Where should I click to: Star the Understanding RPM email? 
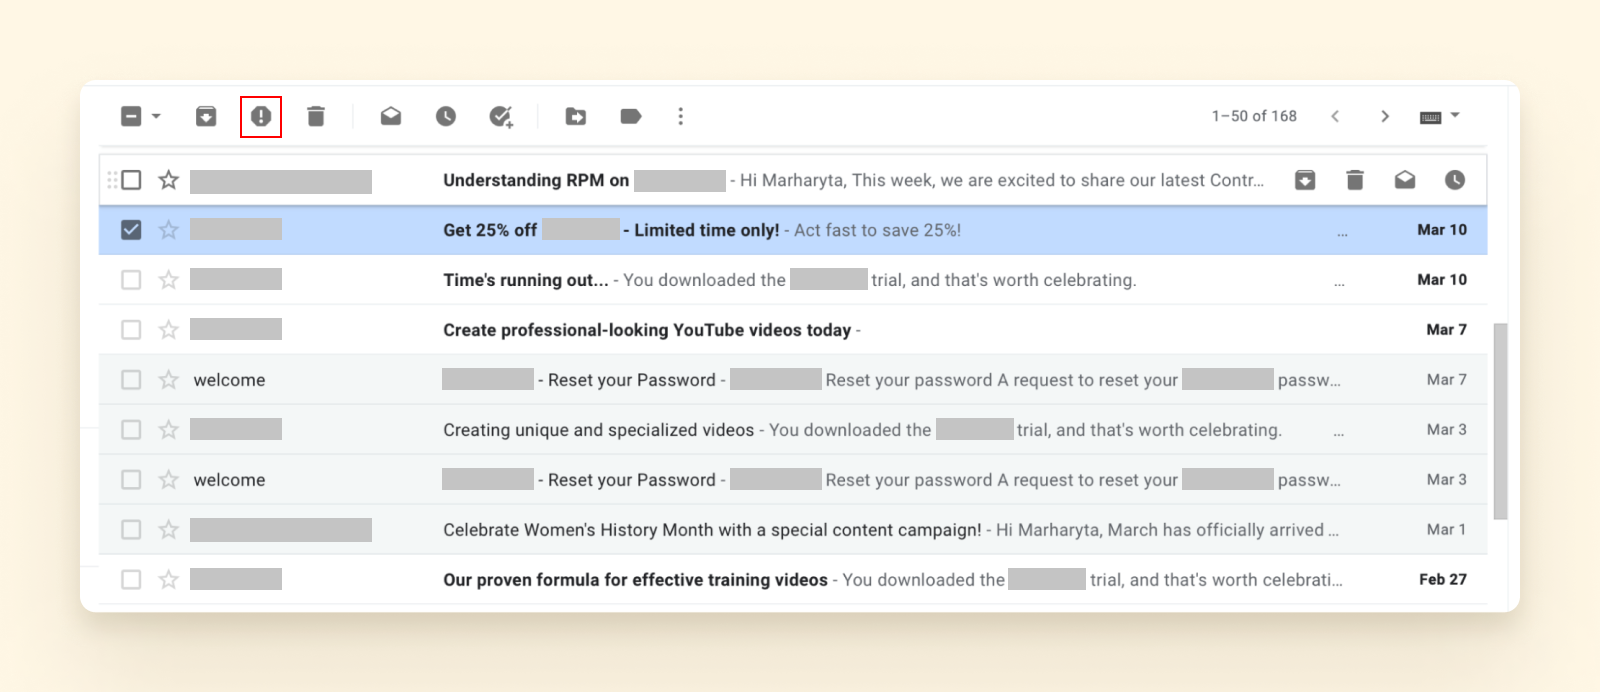click(x=169, y=180)
